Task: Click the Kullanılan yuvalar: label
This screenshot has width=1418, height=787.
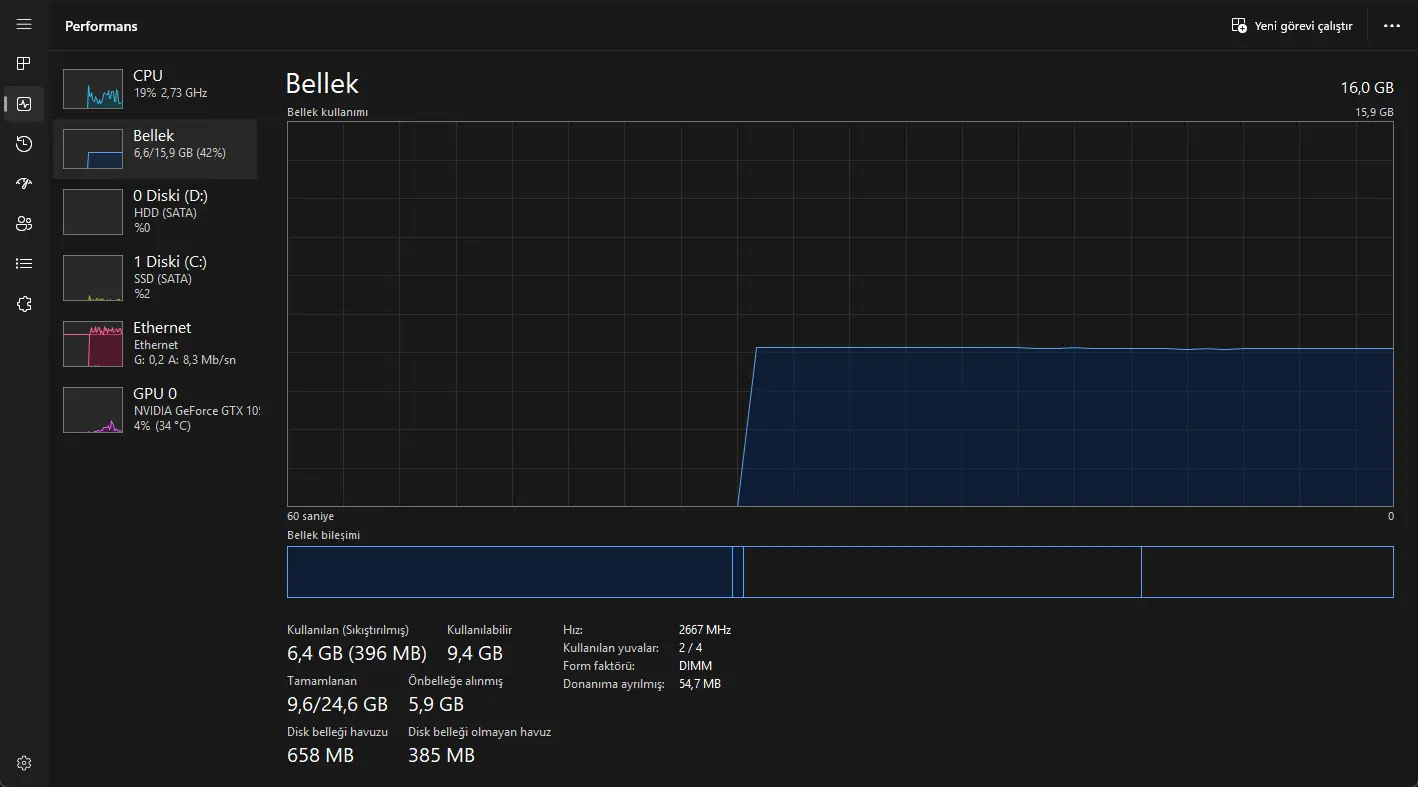Action: [x=610, y=648]
